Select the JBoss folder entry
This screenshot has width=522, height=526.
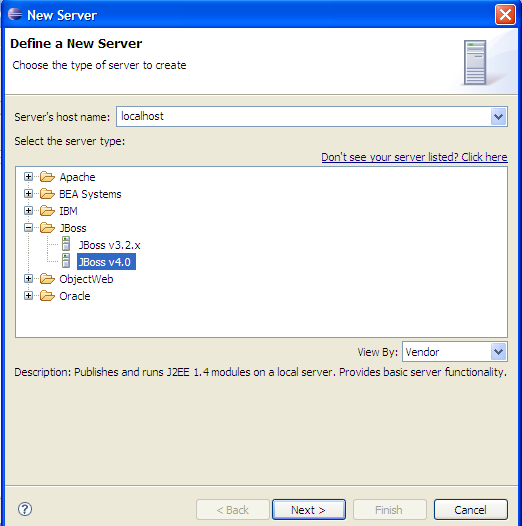[x=73, y=228]
